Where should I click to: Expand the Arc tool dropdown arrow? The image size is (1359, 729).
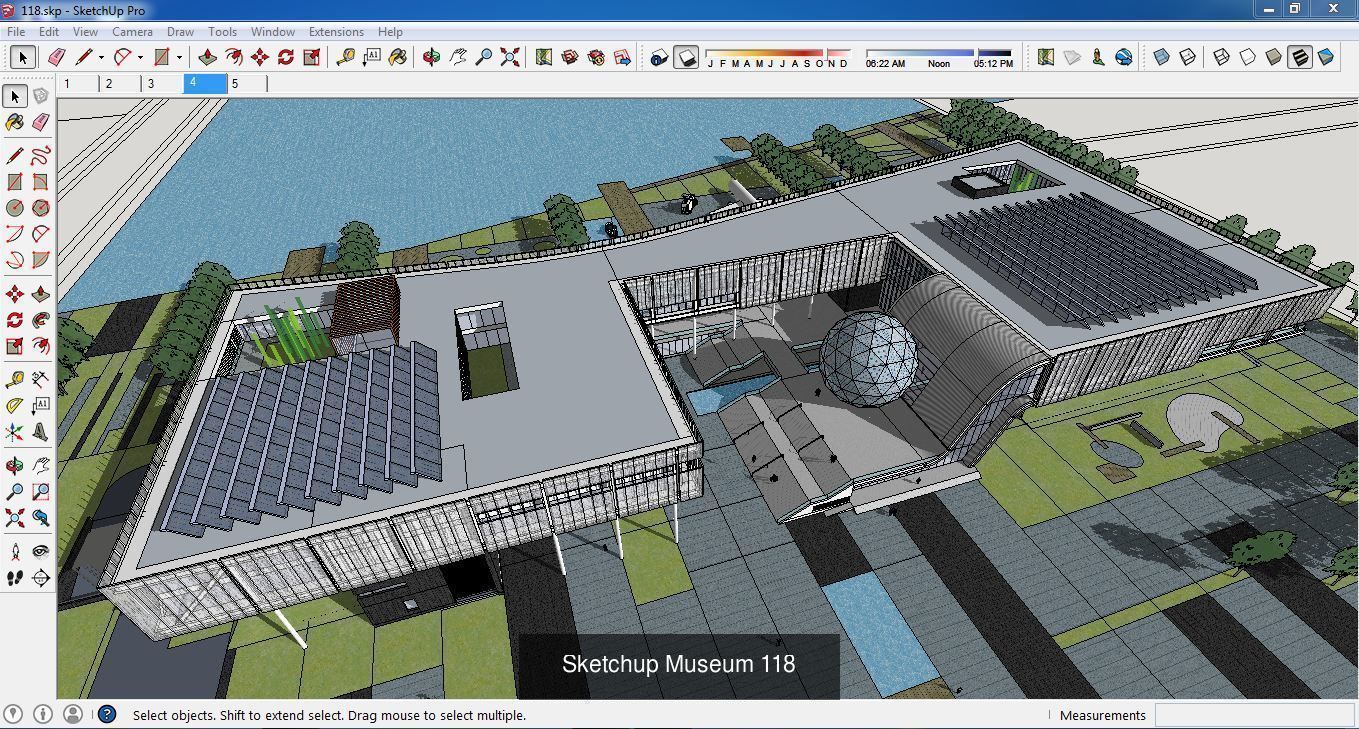pyautogui.click(x=140, y=58)
